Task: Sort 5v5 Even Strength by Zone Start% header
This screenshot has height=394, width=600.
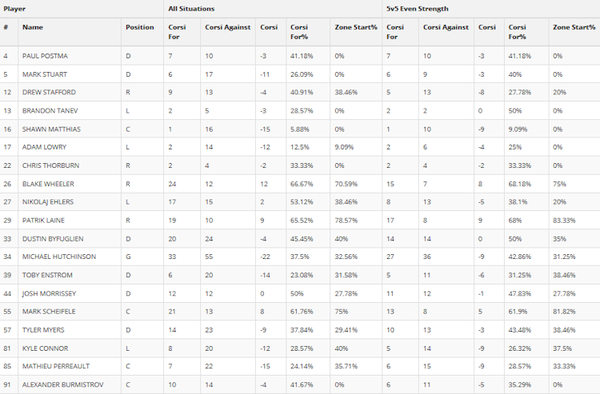Action: [574, 27]
